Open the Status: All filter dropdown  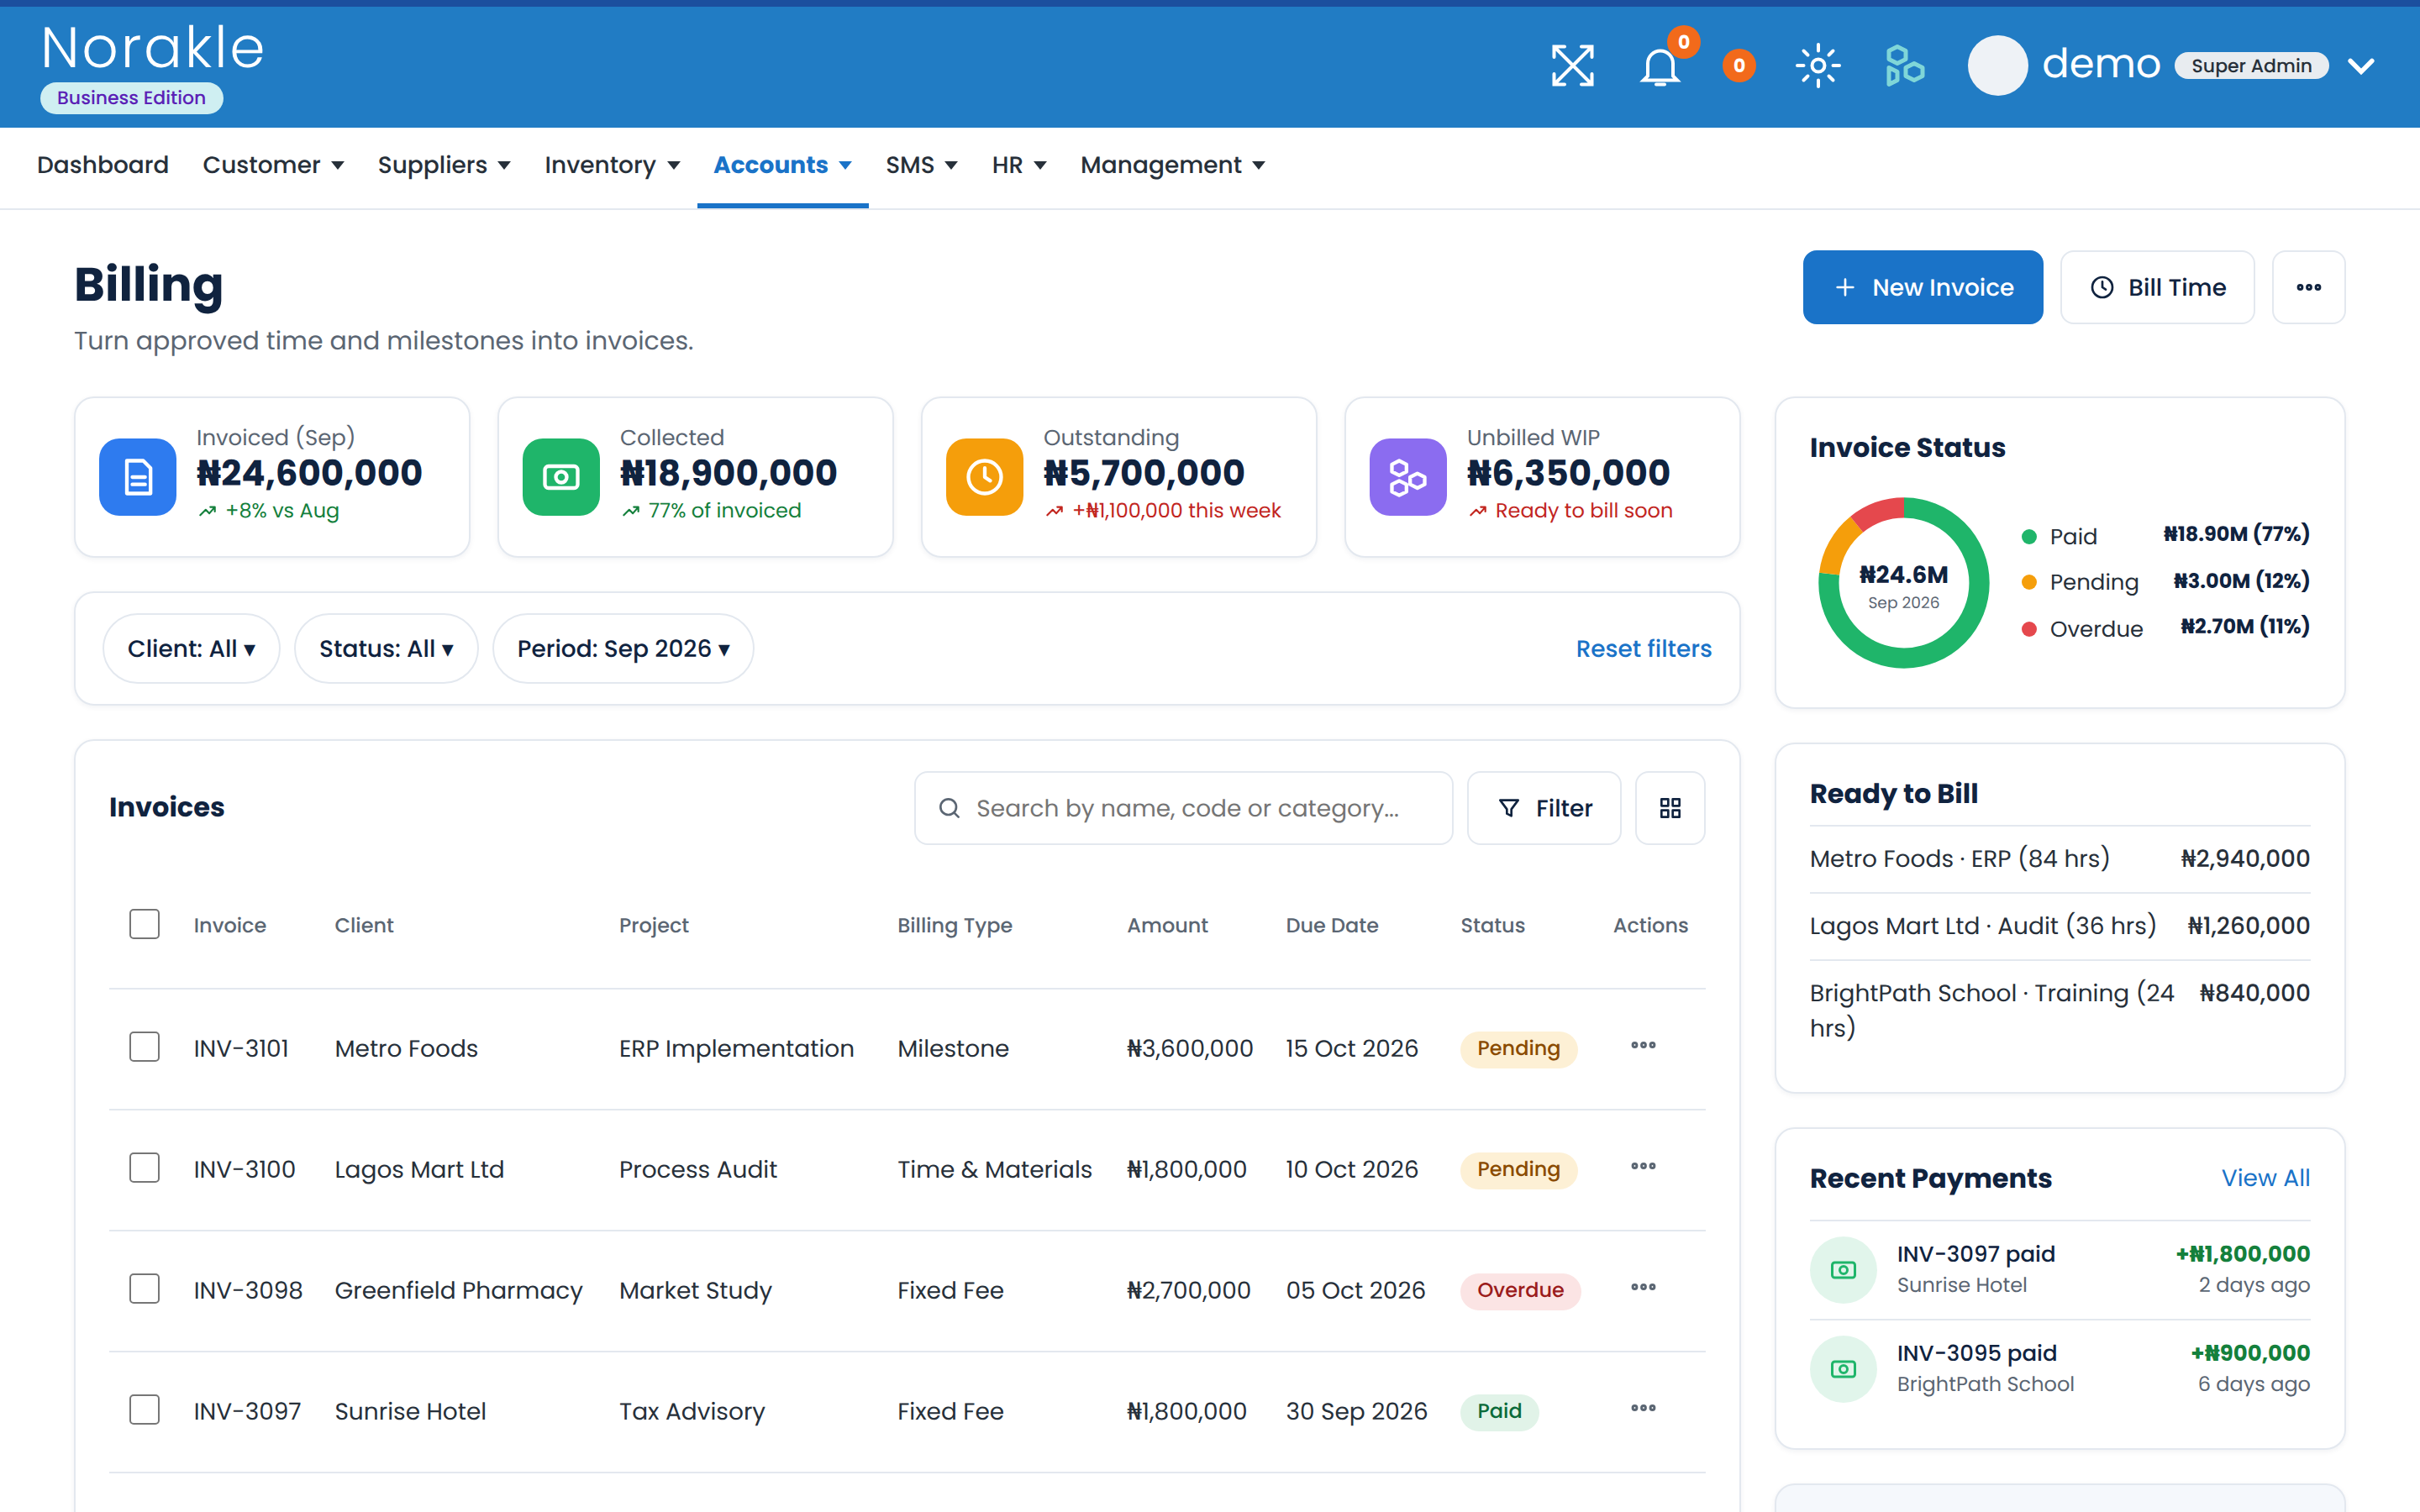[386, 649]
